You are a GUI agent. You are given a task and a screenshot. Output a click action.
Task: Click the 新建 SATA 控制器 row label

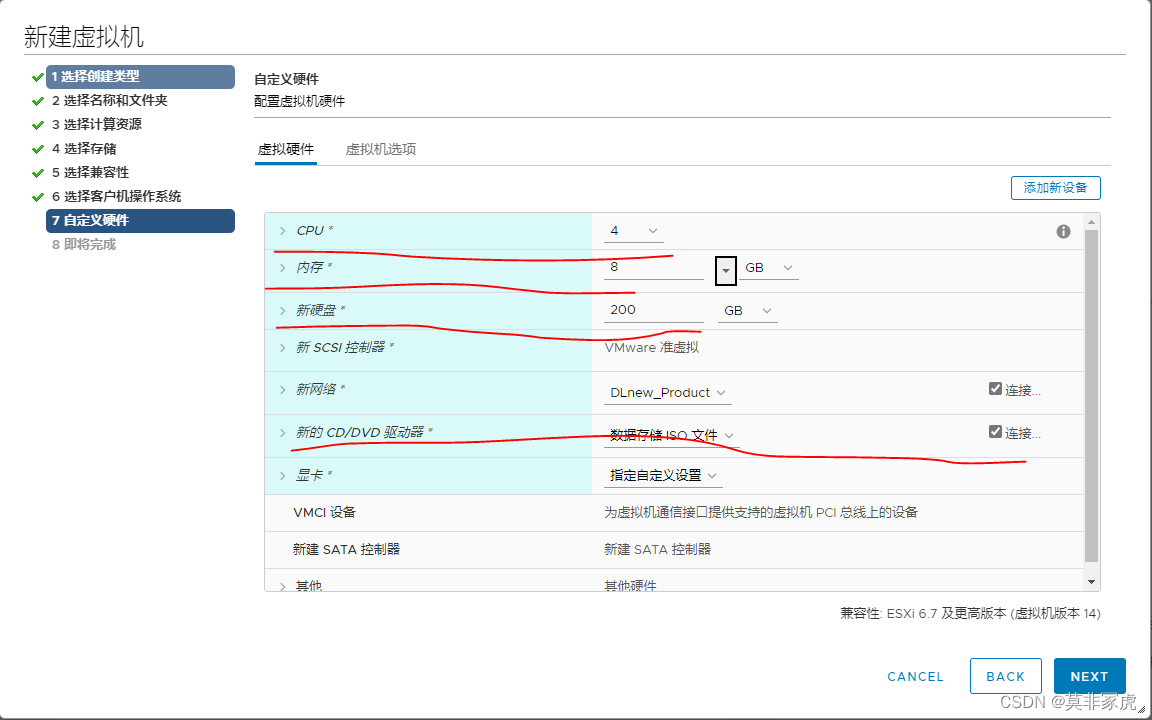pyautogui.click(x=346, y=550)
